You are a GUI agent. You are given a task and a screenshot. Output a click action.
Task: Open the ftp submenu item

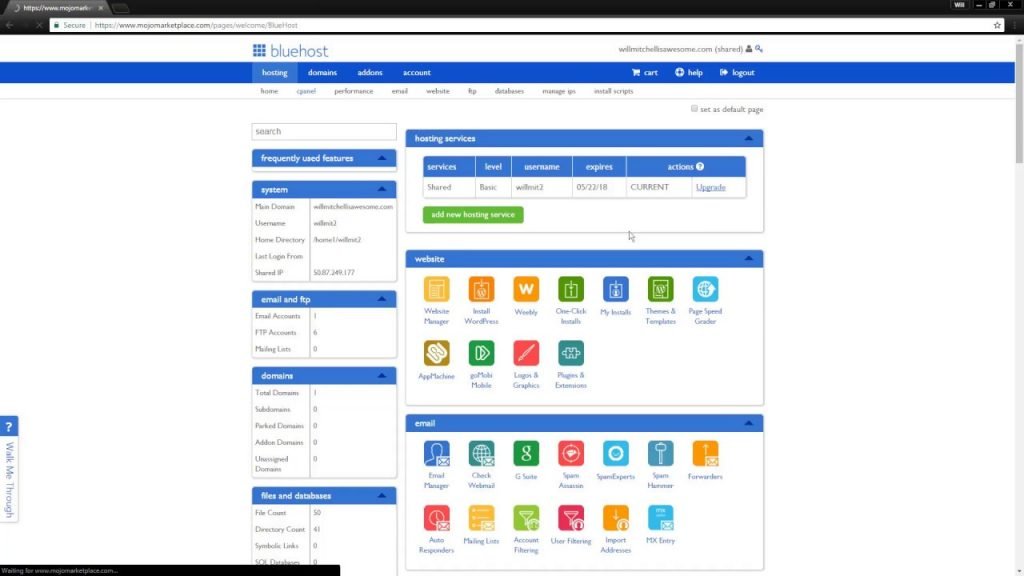coord(472,91)
